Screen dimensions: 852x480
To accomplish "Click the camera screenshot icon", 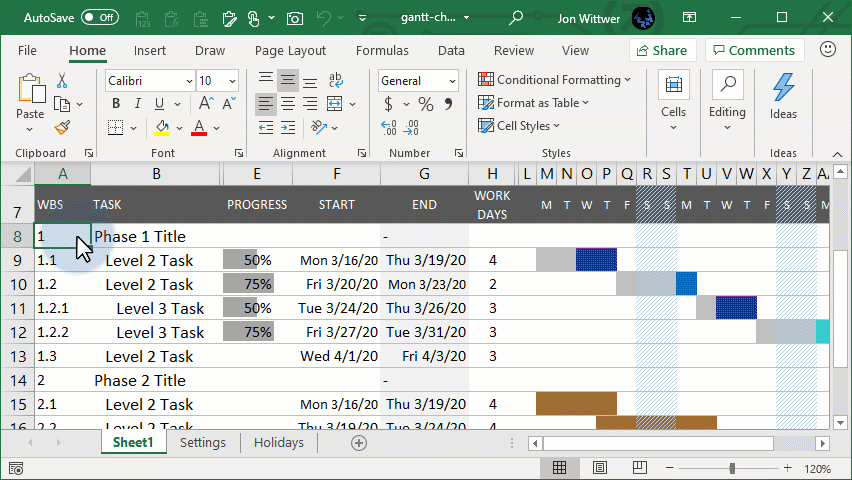I will click(295, 18).
